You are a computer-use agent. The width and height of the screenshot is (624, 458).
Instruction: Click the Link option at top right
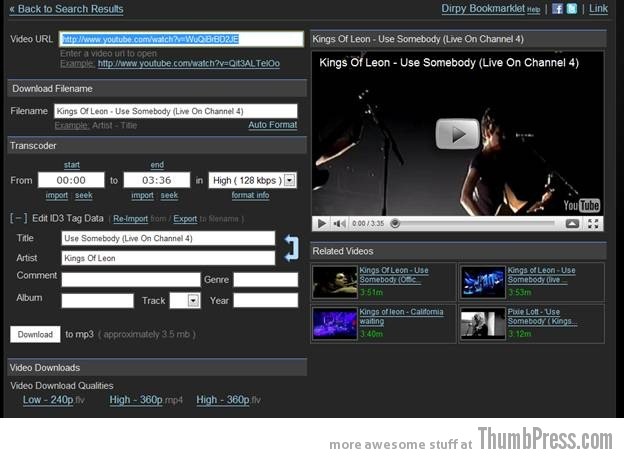pos(598,8)
